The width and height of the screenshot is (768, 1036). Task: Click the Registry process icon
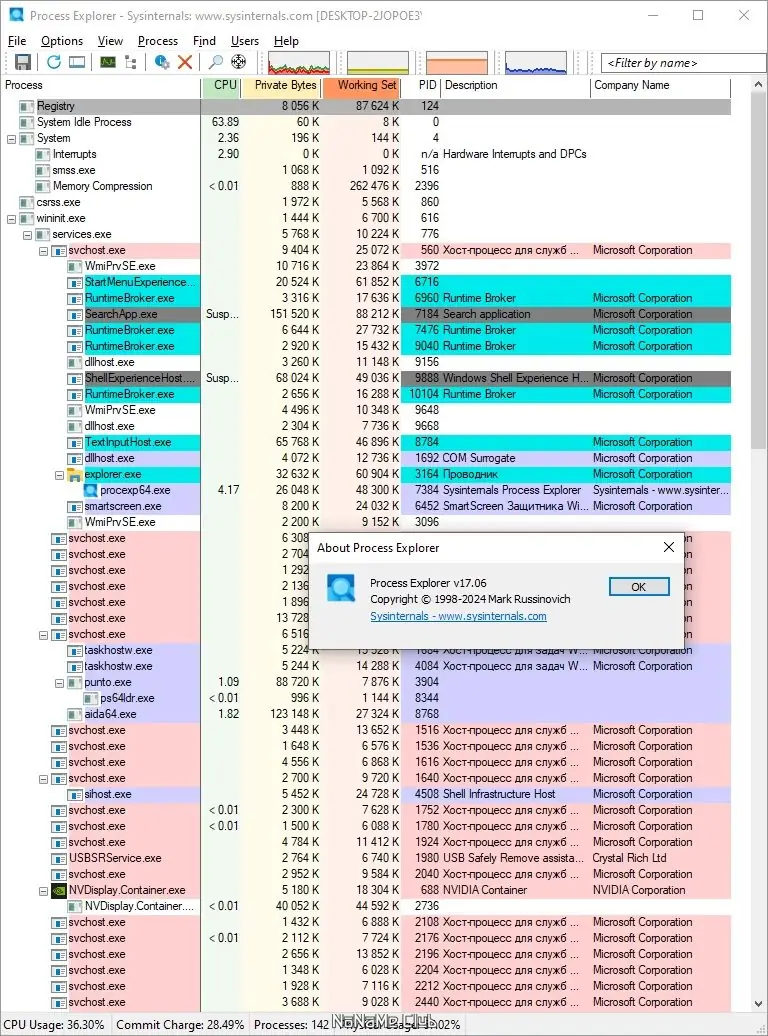26,106
